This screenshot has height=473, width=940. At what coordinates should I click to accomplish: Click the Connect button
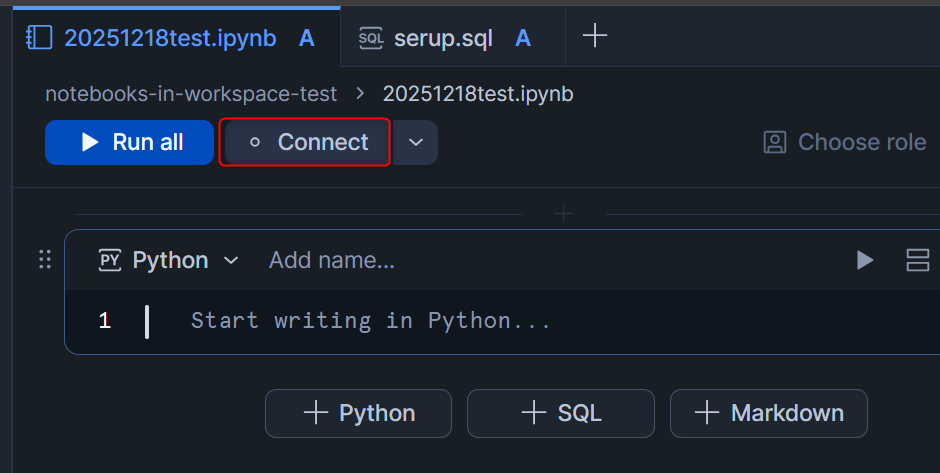point(305,142)
